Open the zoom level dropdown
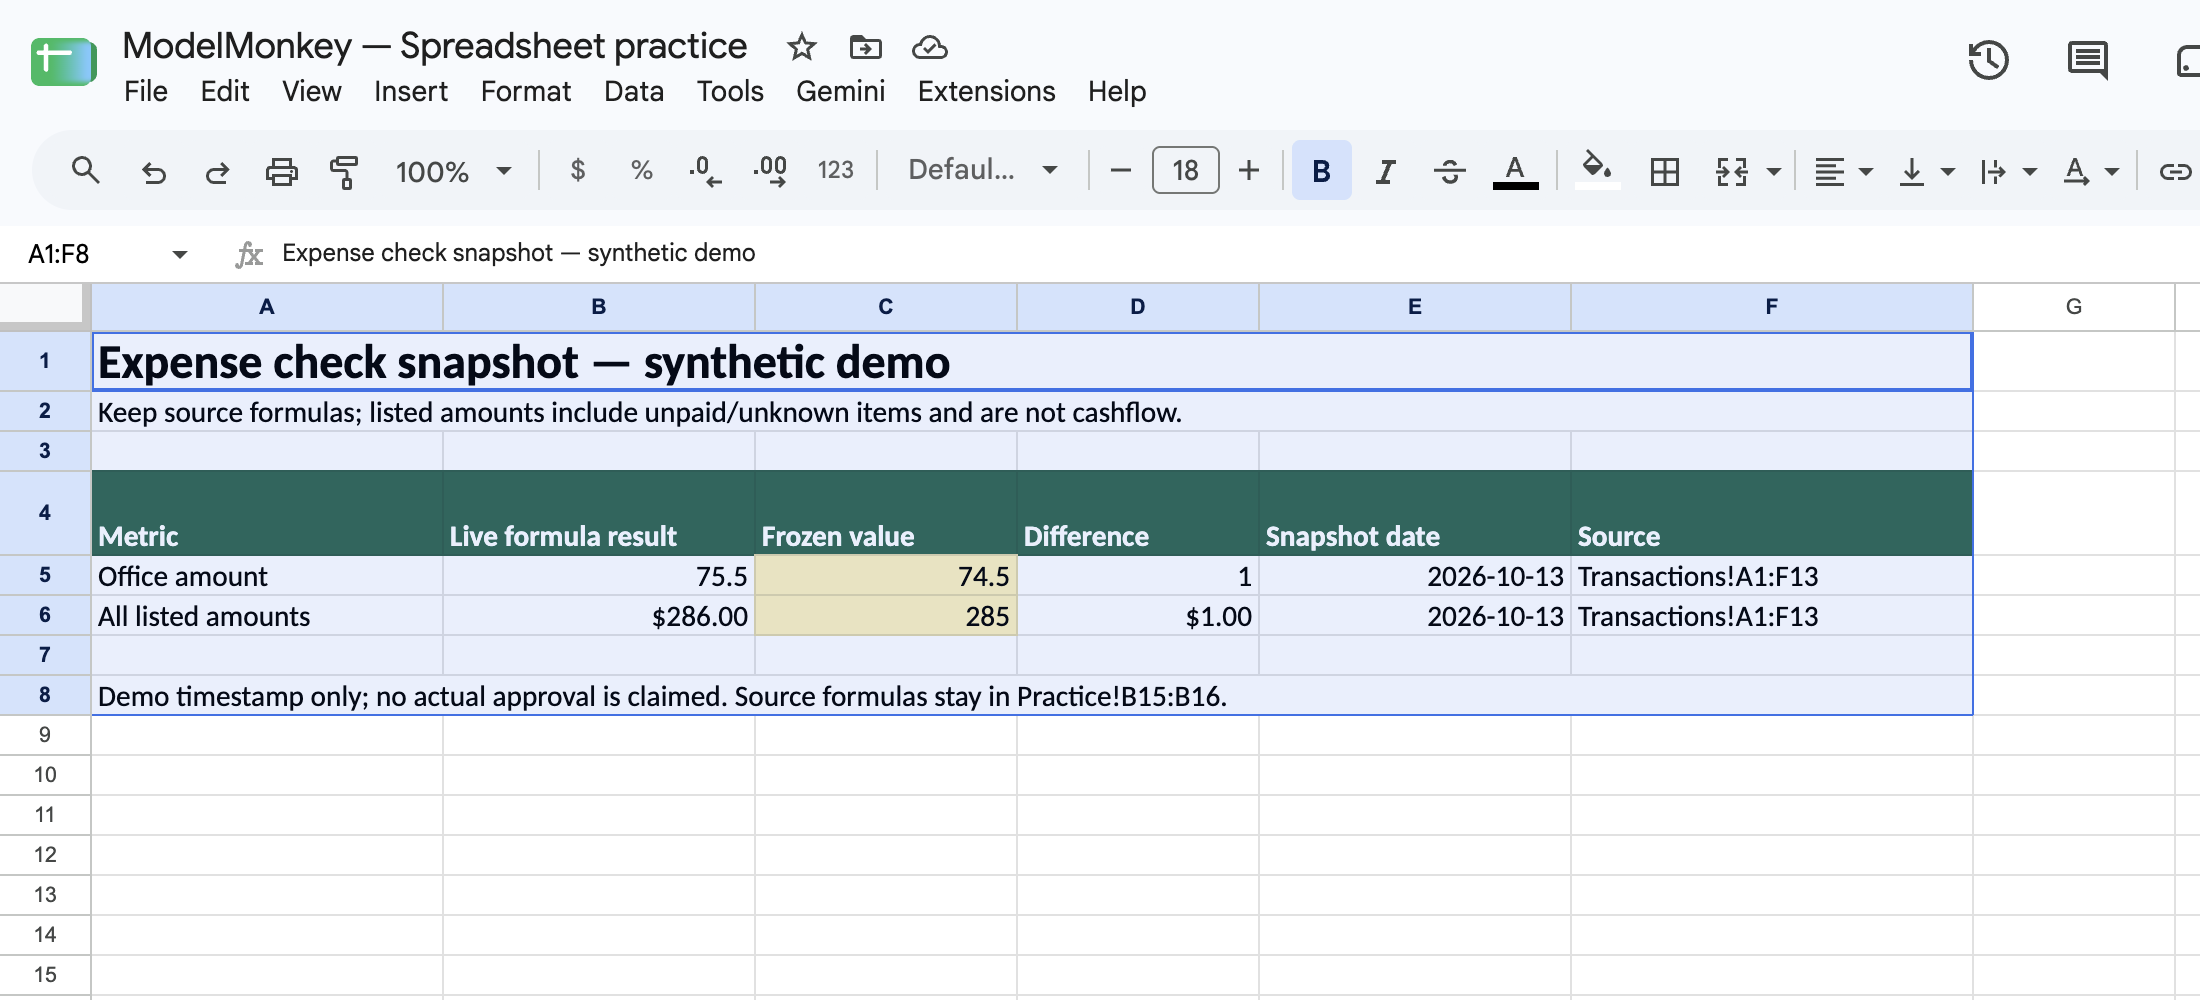The image size is (2200, 1000). [x=453, y=171]
